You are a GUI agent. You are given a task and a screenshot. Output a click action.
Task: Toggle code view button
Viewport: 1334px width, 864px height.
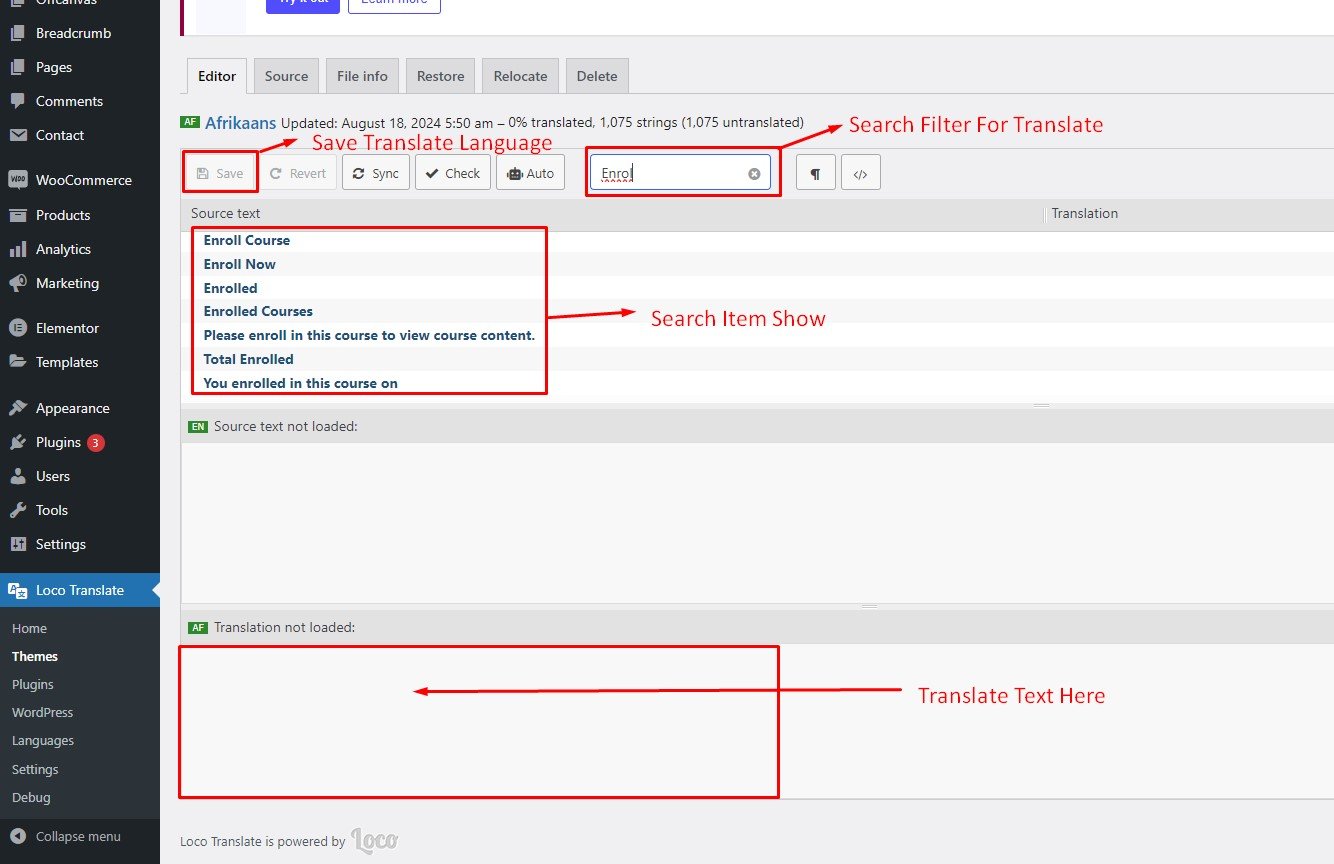(860, 173)
